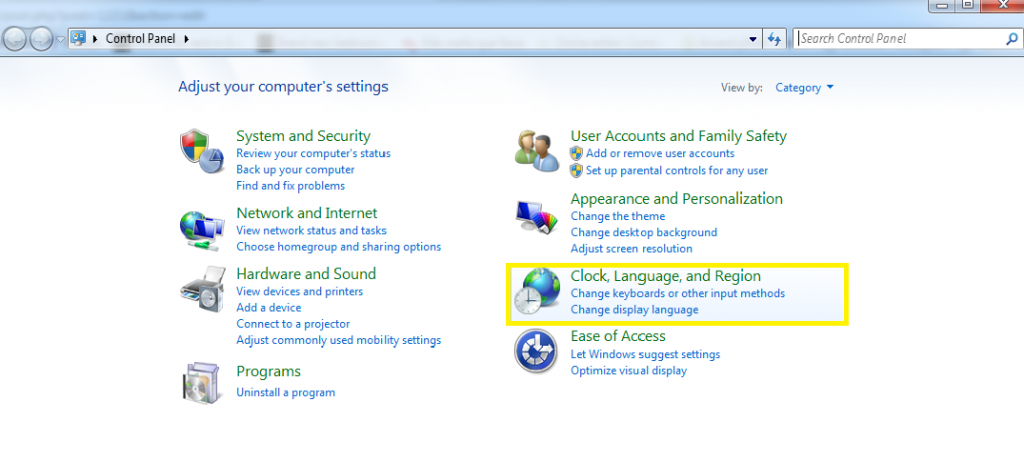The width and height of the screenshot is (1024, 462).
Task: Open Uninstall a program link
Action: [285, 393]
